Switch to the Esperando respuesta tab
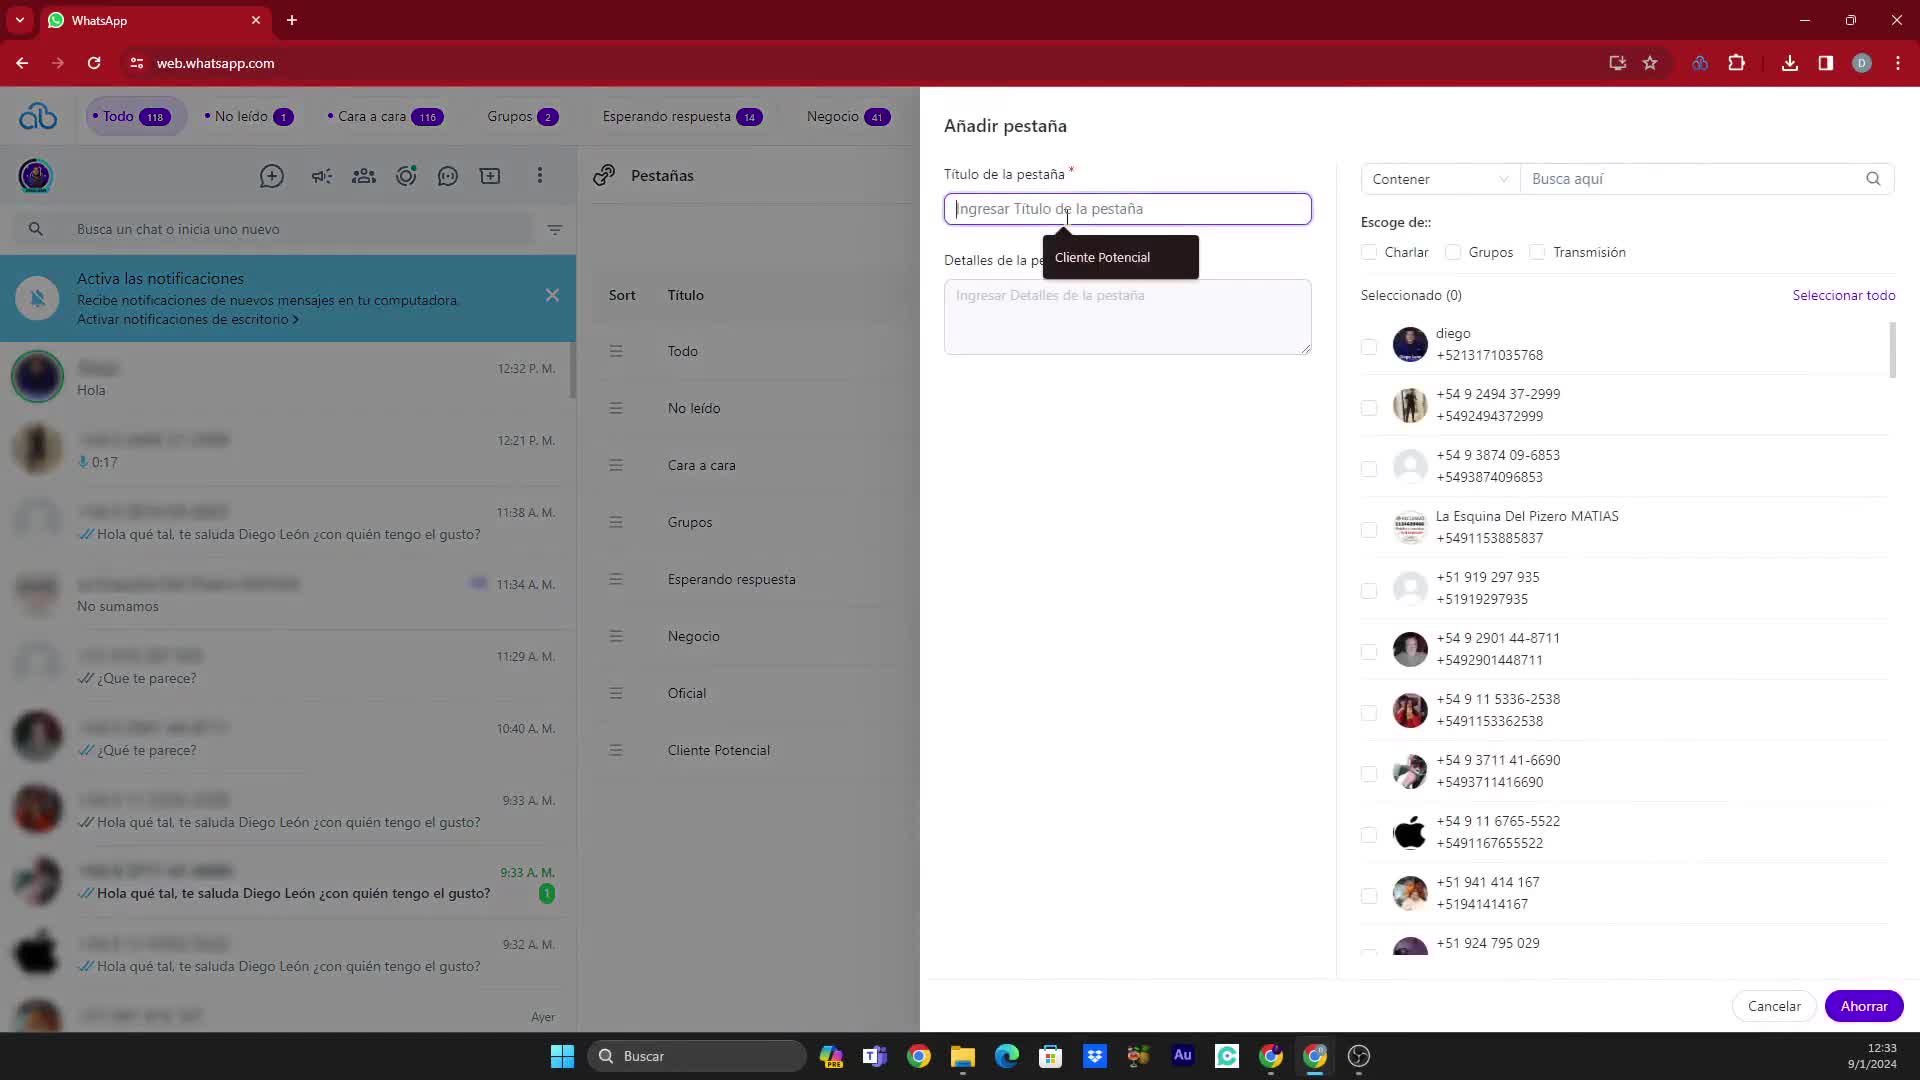 (x=682, y=117)
